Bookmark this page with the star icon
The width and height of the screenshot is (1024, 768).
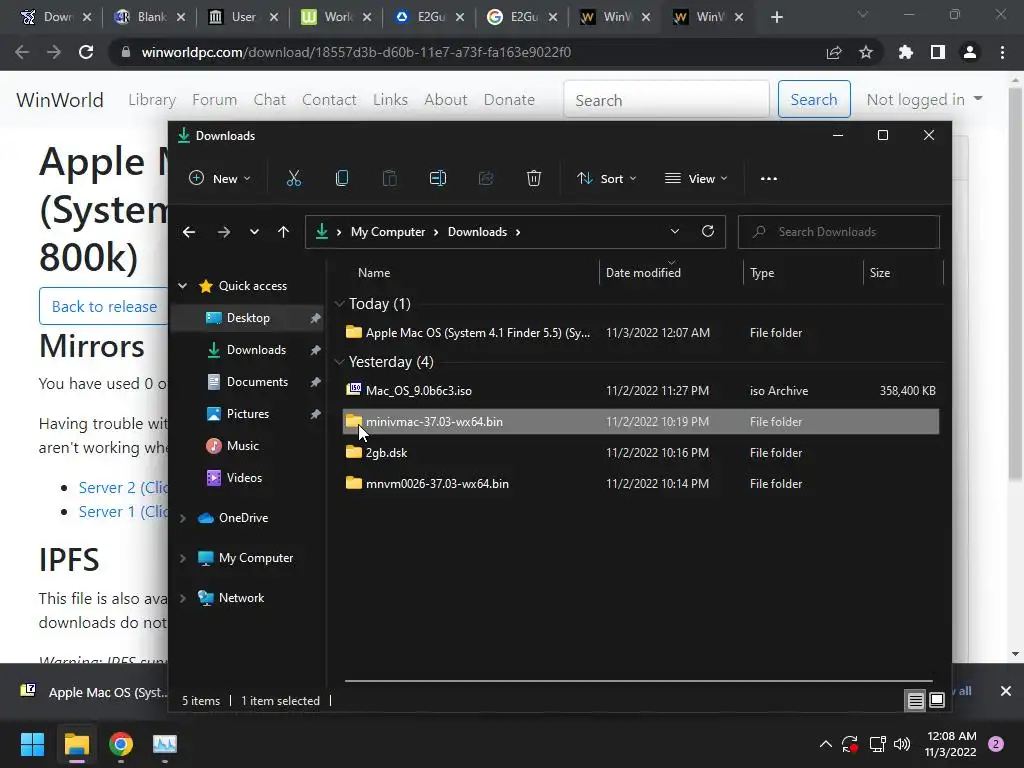866,52
